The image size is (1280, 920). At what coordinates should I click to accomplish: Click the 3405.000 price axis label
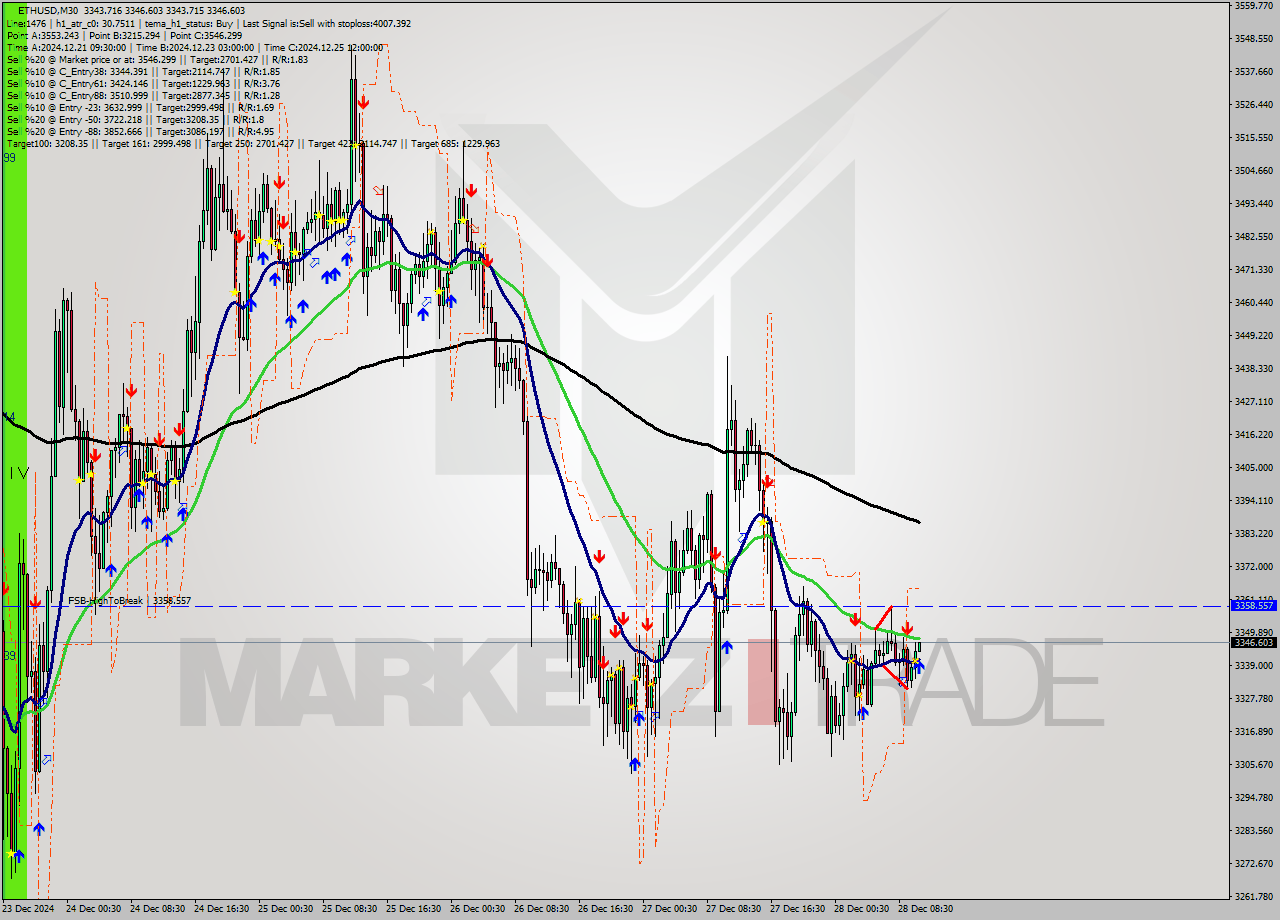1253,467
